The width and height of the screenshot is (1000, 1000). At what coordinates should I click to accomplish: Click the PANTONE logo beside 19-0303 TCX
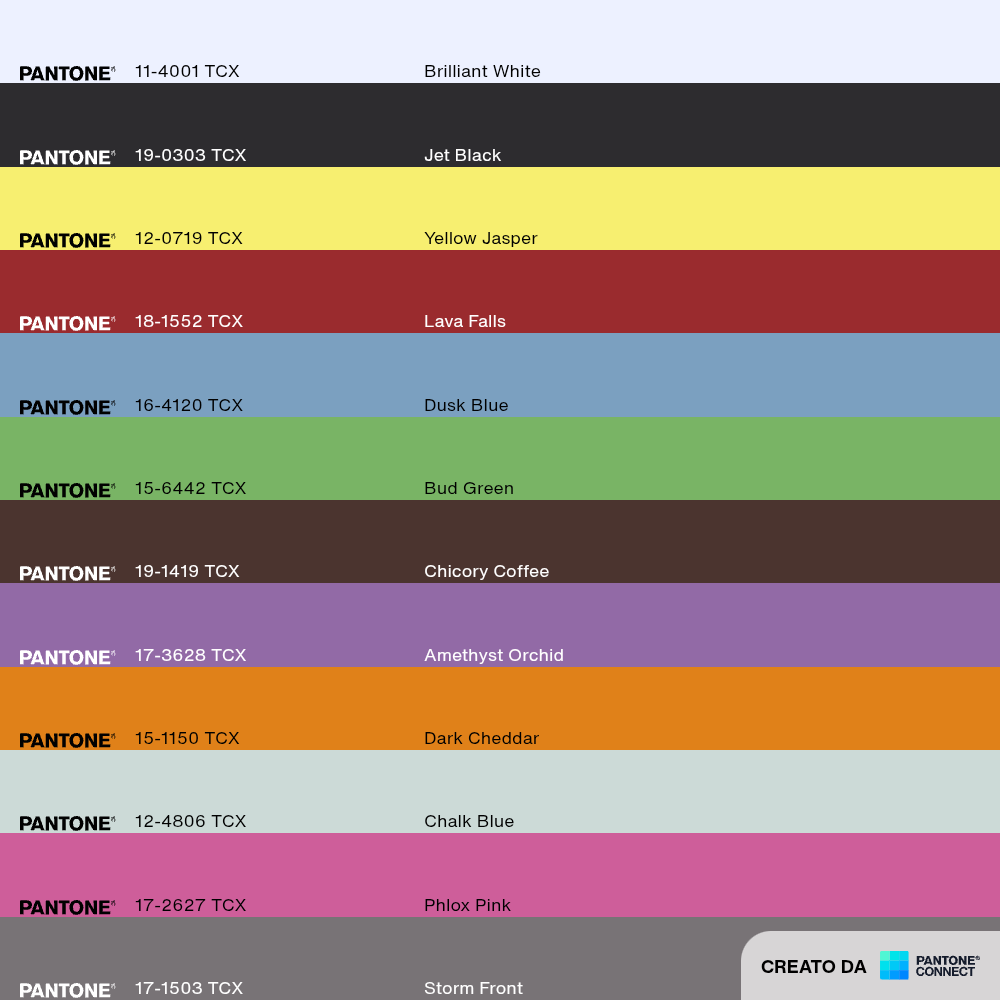pyautogui.click(x=67, y=158)
